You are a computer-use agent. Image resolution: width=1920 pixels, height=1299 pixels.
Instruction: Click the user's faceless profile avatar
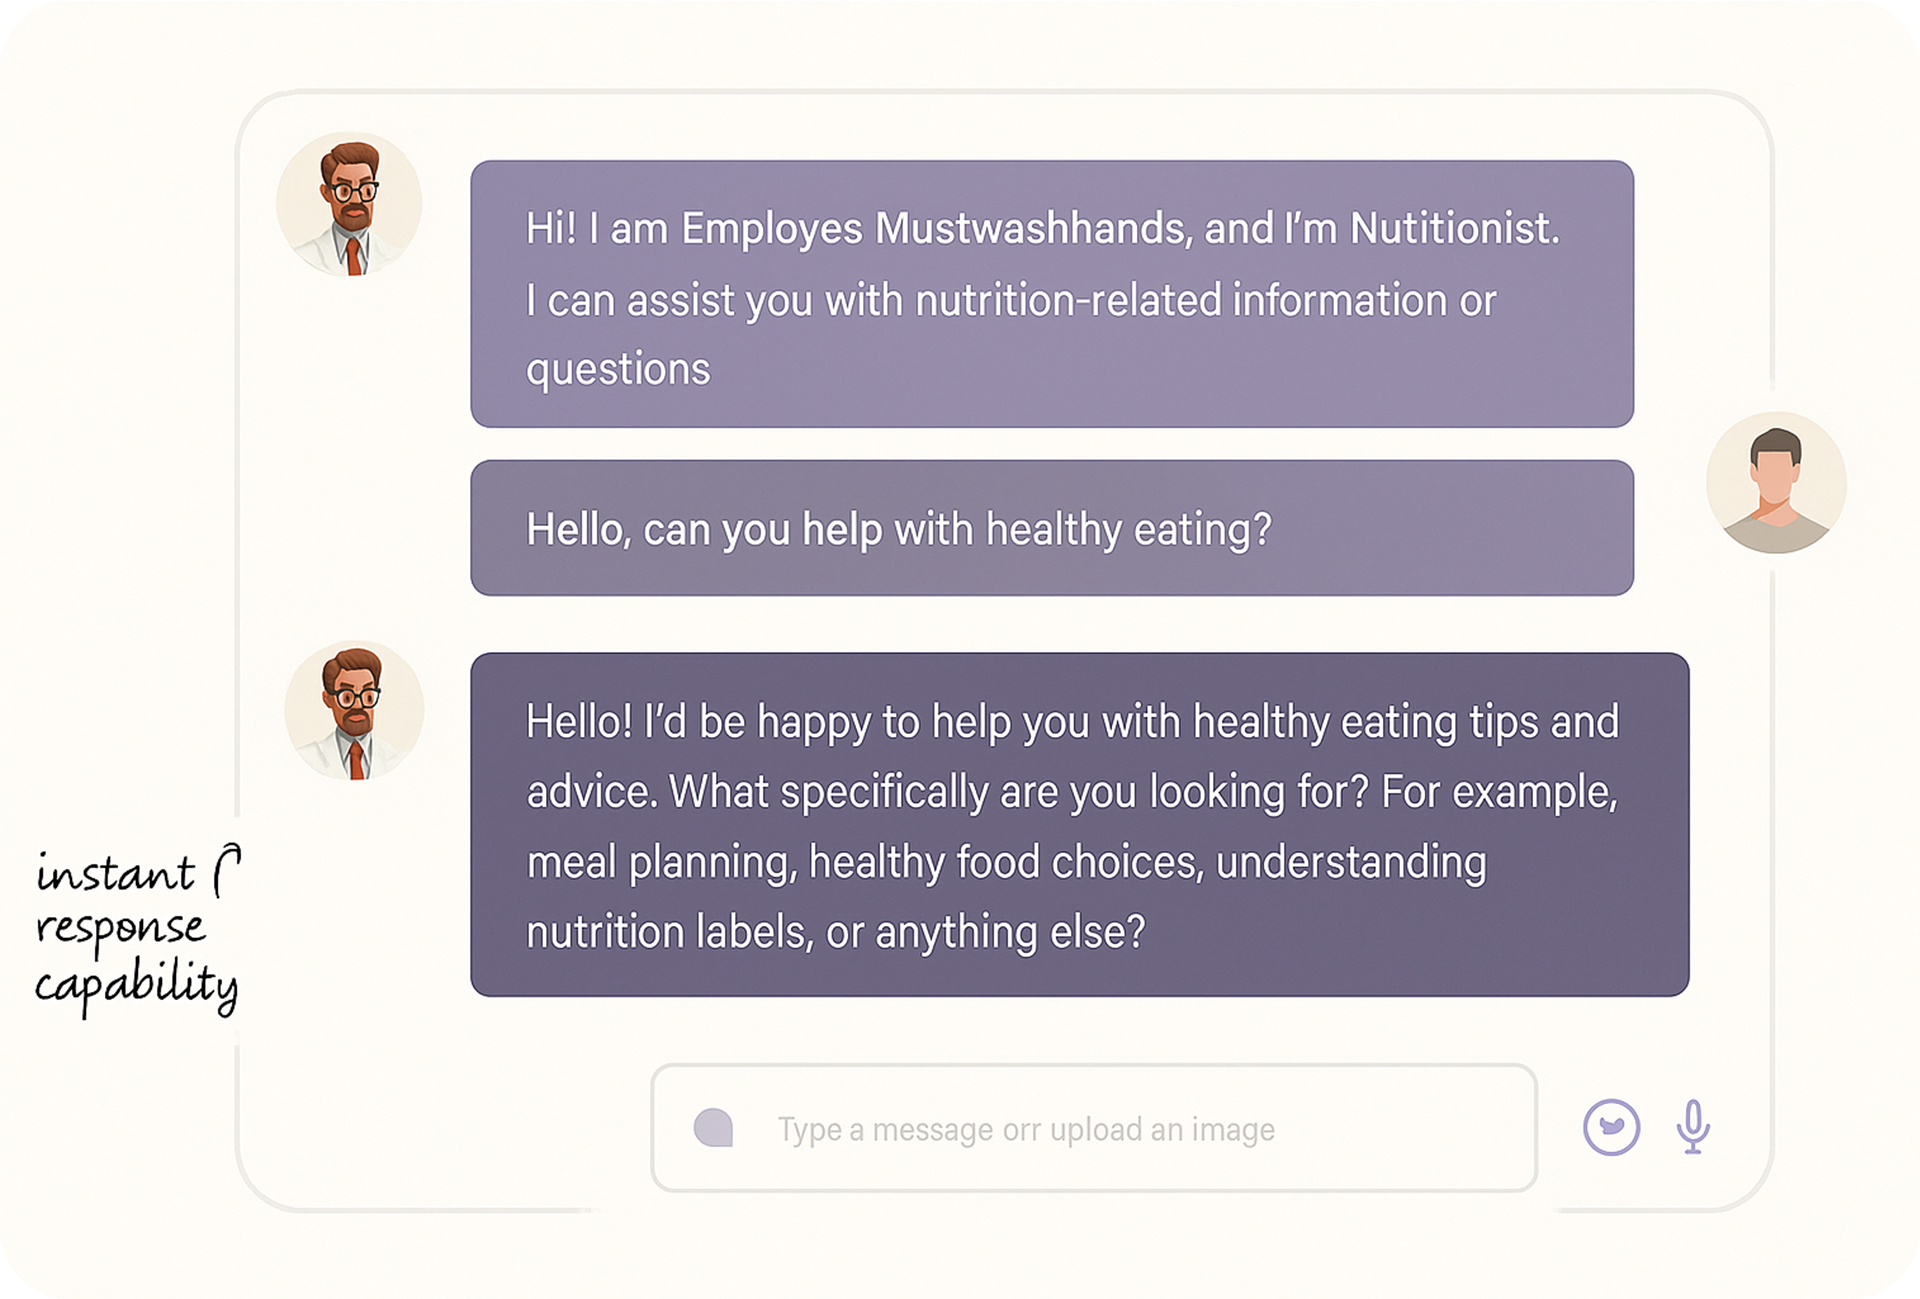tap(1775, 483)
